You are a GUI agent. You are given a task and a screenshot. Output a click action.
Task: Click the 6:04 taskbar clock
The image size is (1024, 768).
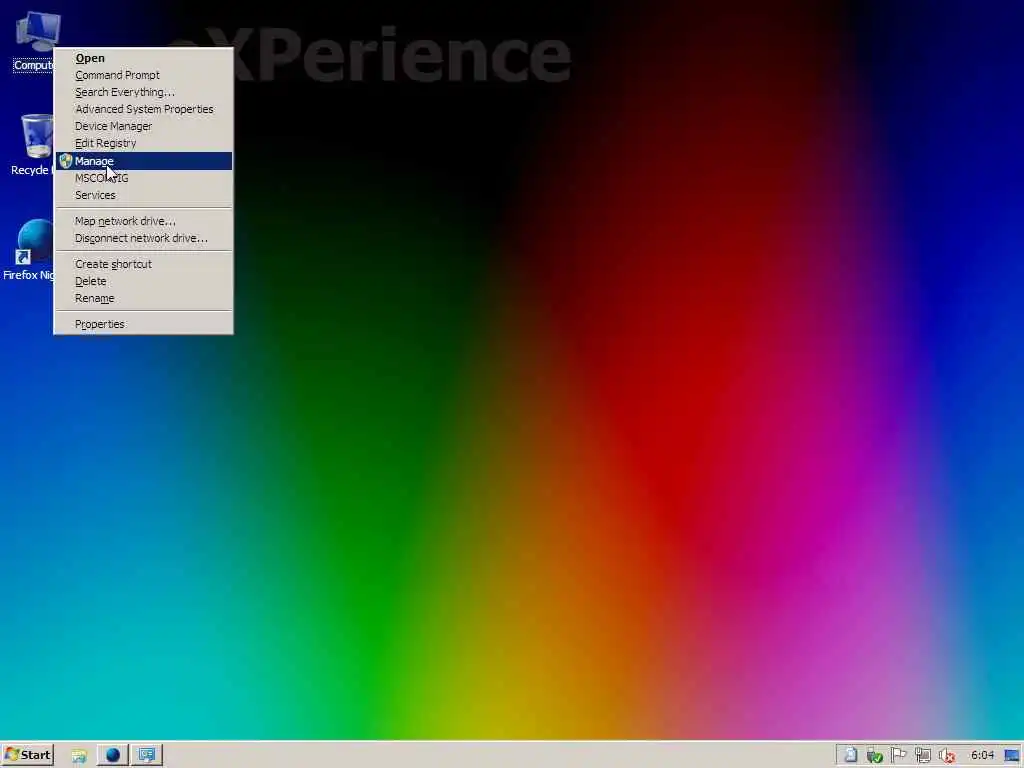(982, 756)
